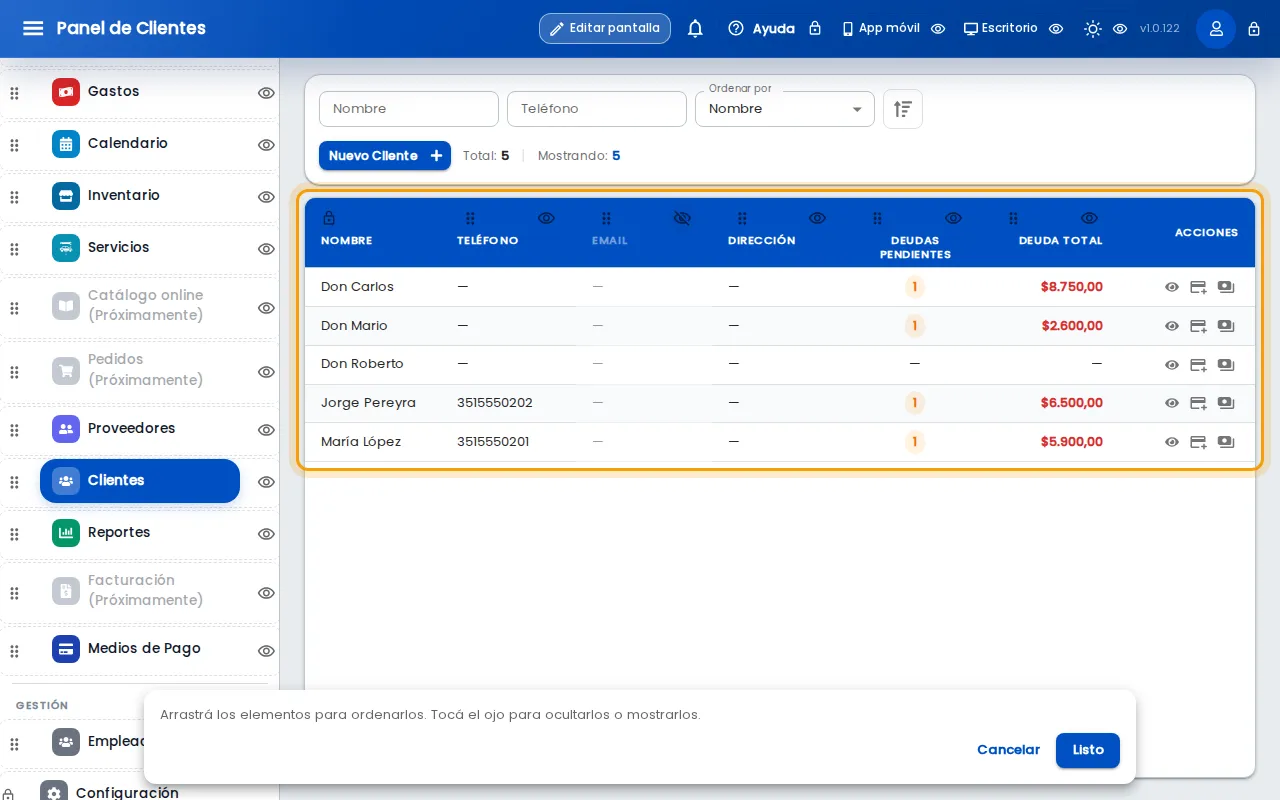Image resolution: width=1280 pixels, height=800 pixels.
Task: Select Medios de Pago in the sidebar
Action: click(x=140, y=648)
